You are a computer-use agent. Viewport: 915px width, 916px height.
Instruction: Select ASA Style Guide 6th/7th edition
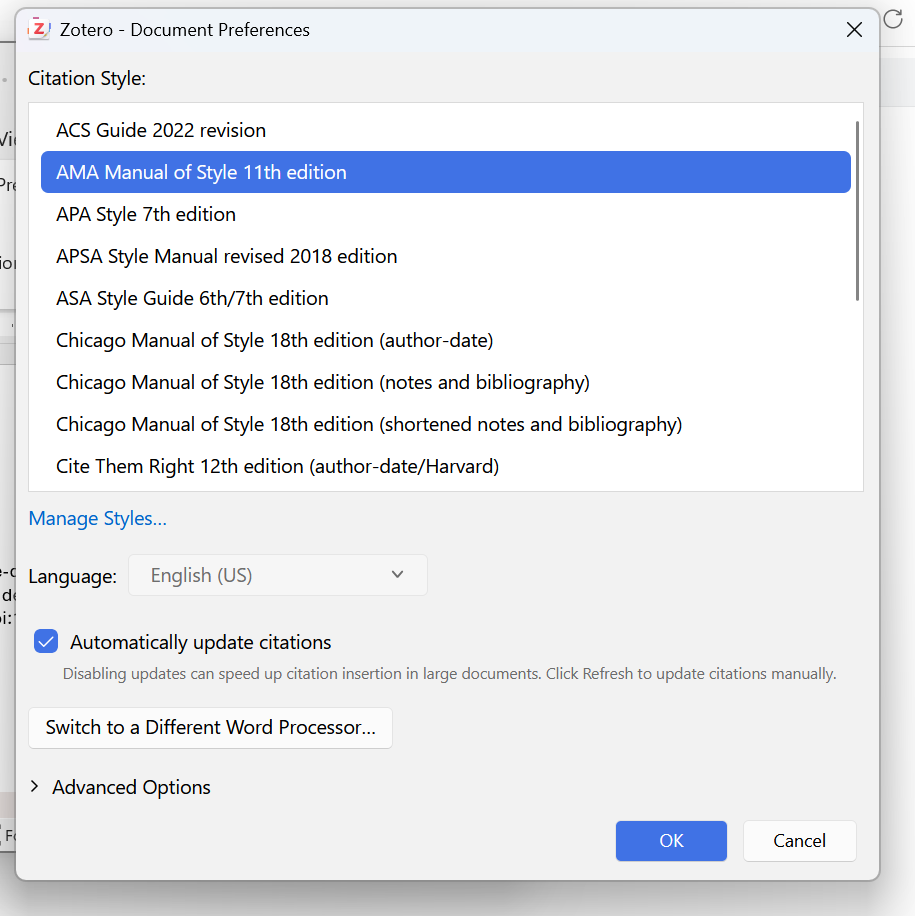point(446,299)
